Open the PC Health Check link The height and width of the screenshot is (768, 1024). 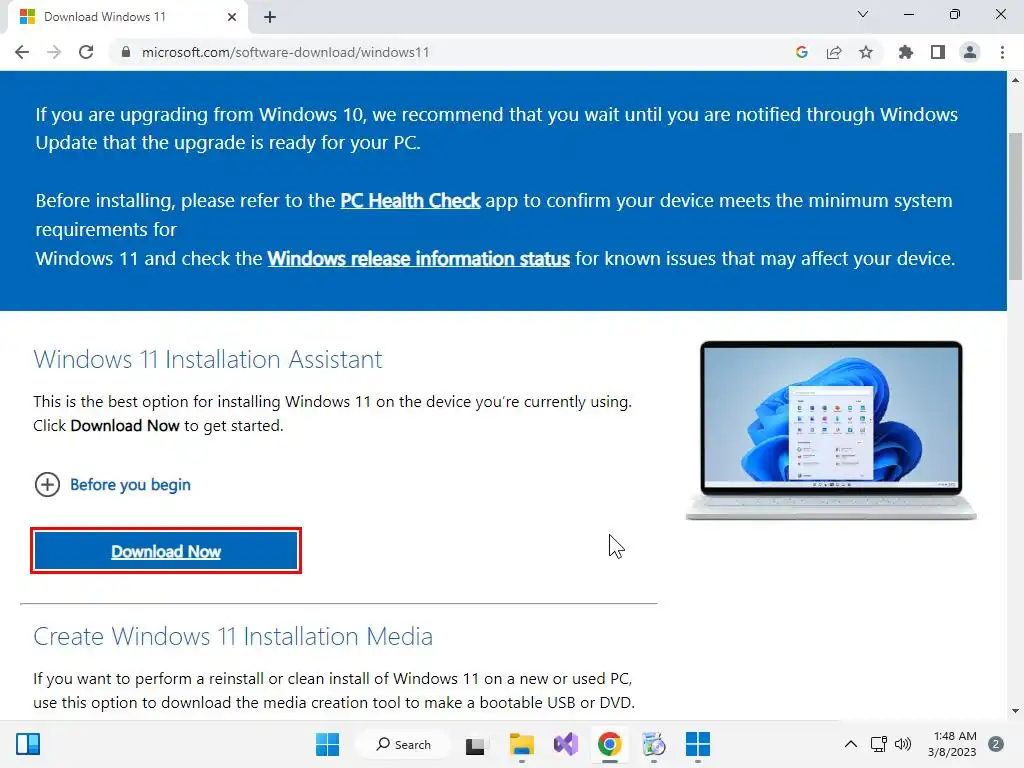pyautogui.click(x=410, y=200)
